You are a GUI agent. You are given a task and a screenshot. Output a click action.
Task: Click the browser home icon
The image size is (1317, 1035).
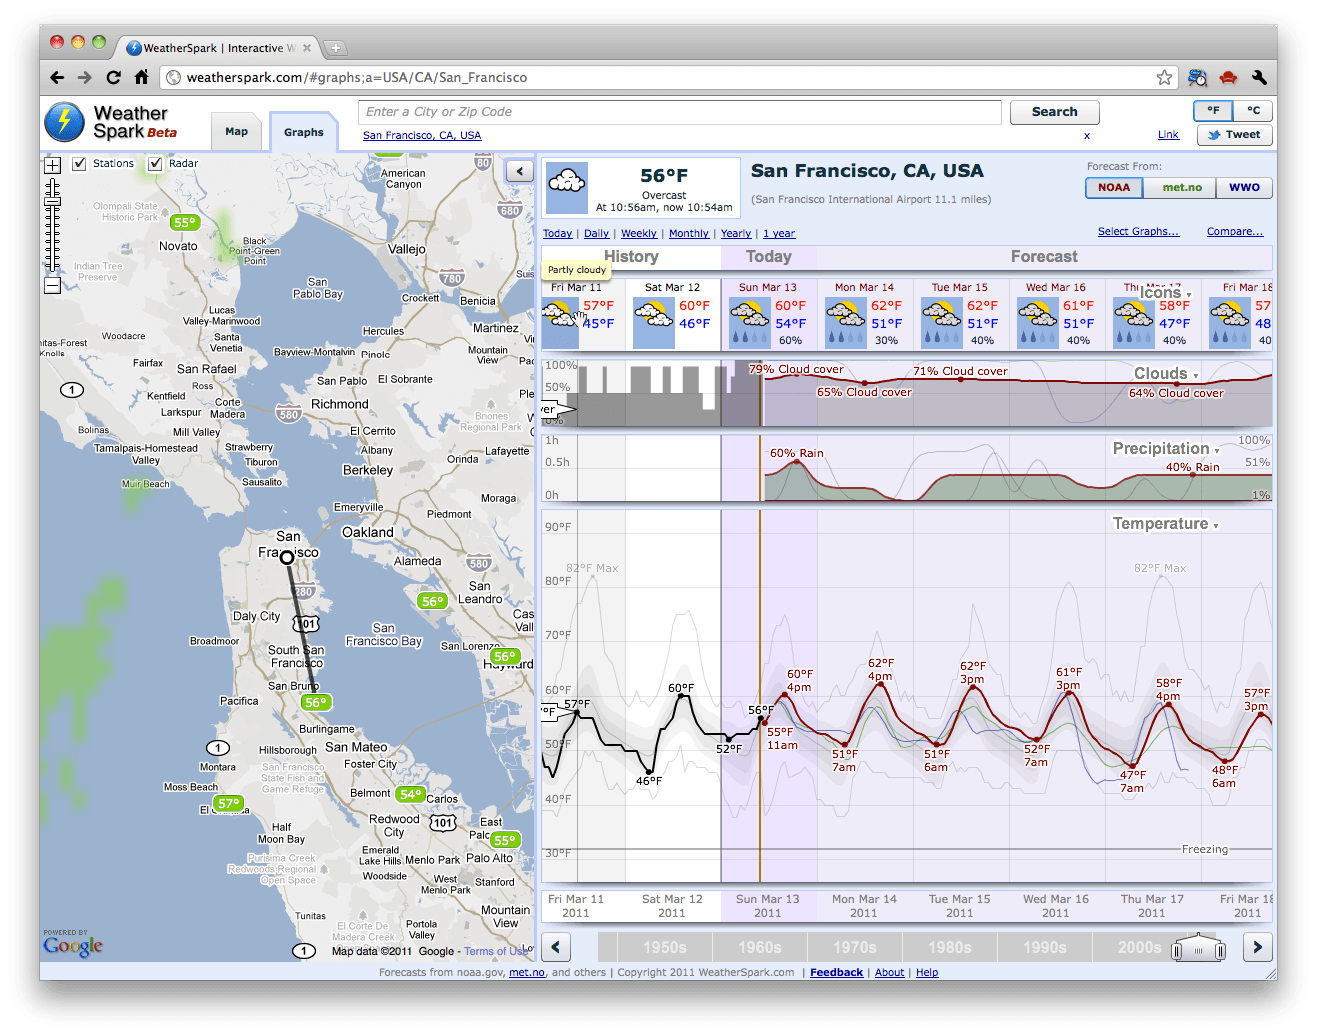pyautogui.click(x=142, y=77)
